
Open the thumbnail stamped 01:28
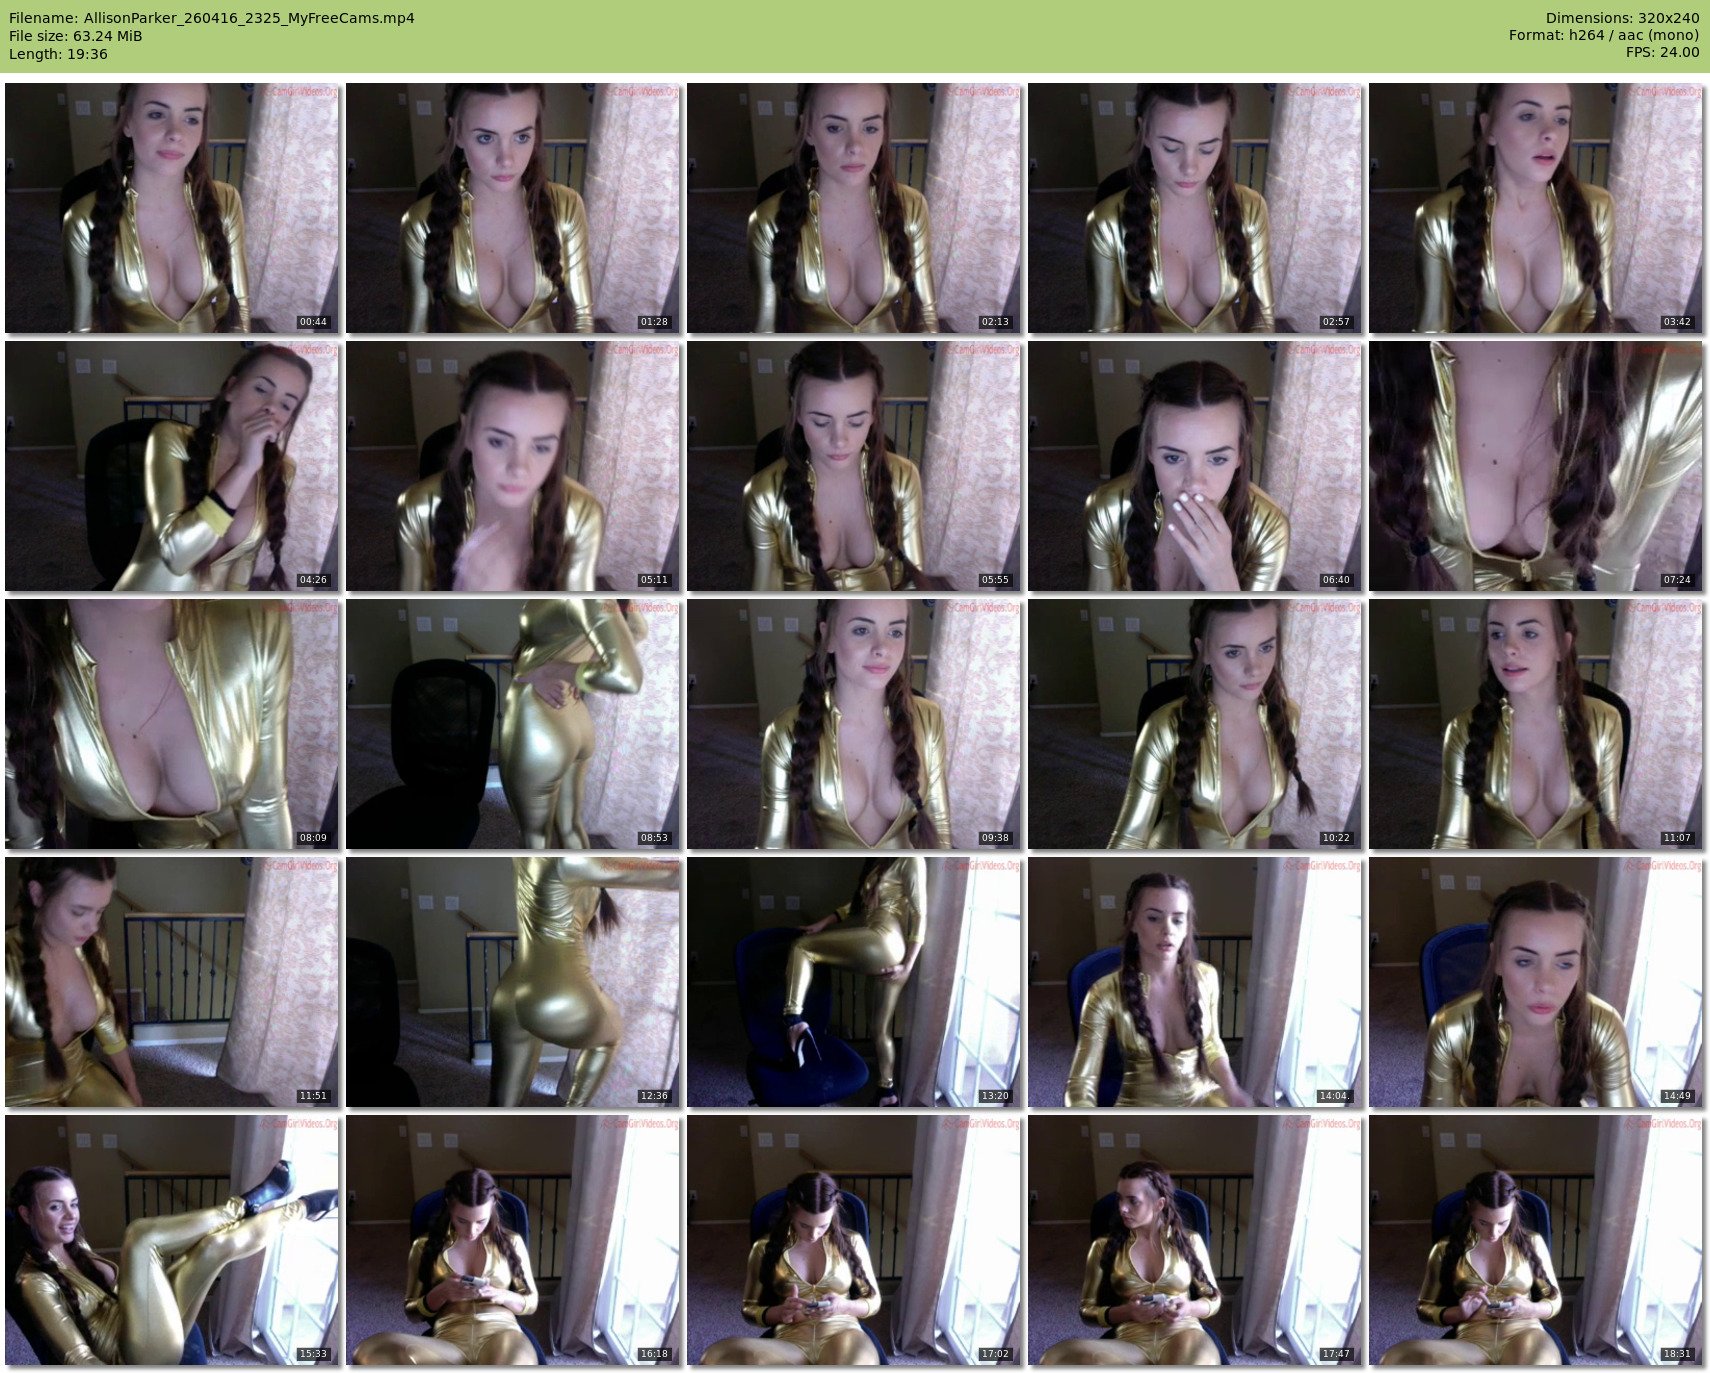pyautogui.click(x=513, y=208)
